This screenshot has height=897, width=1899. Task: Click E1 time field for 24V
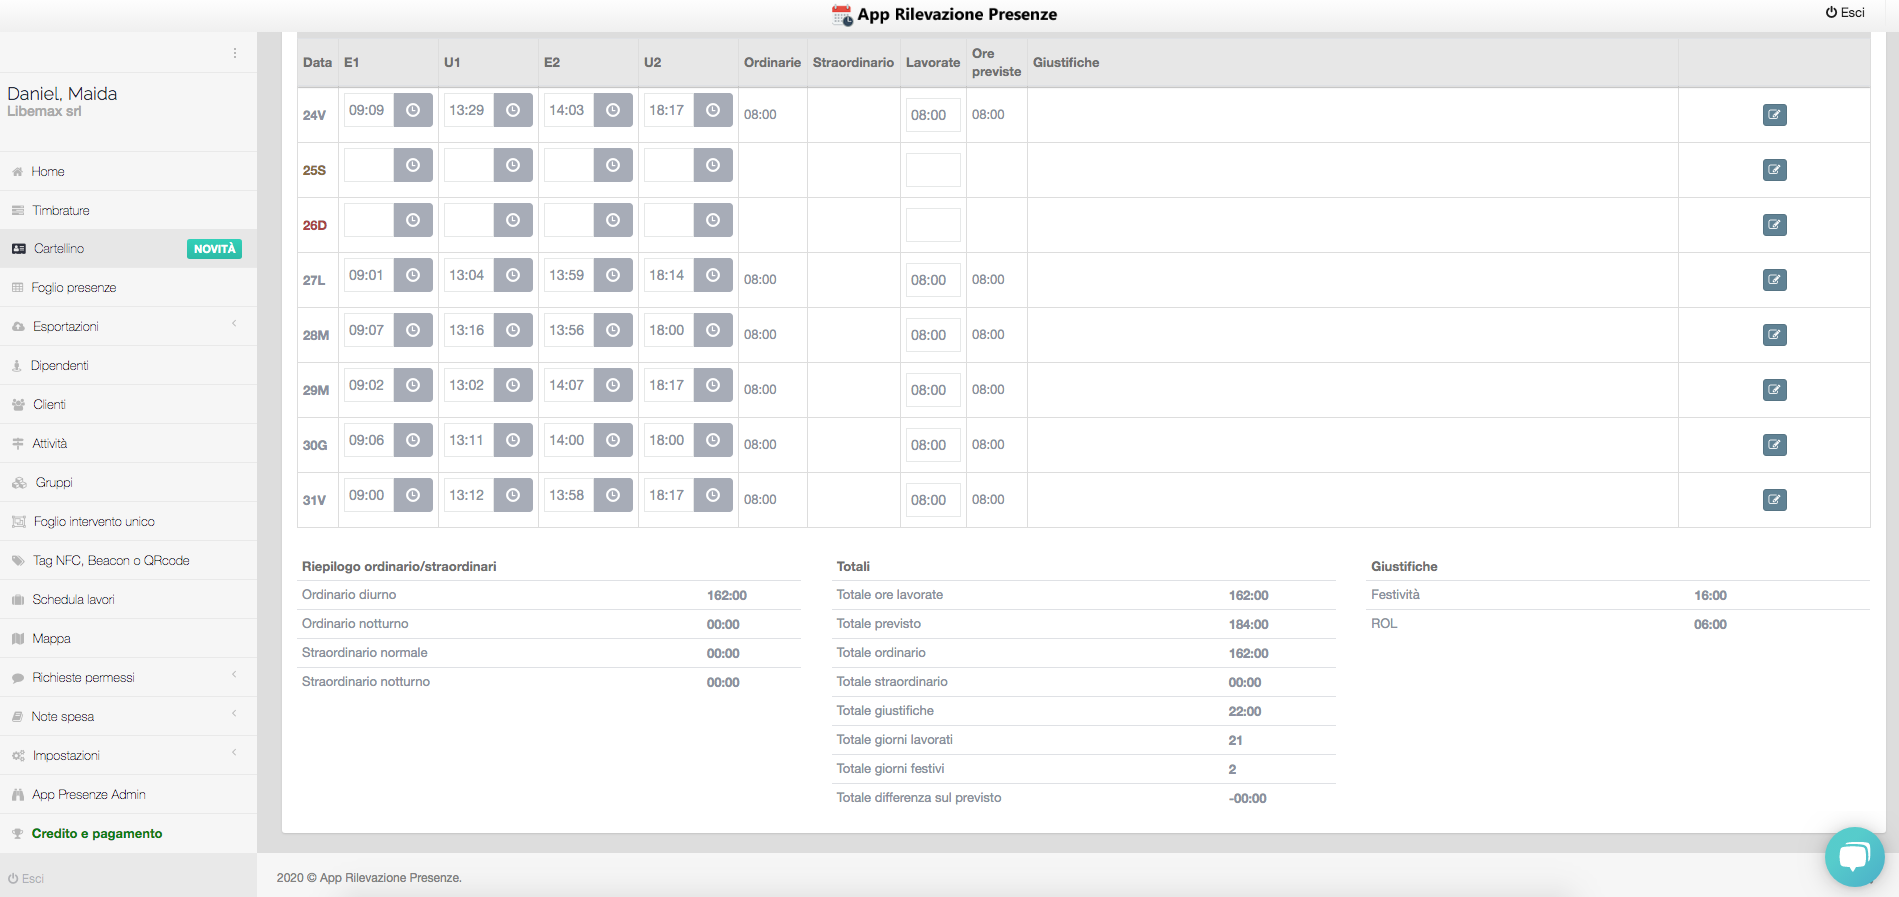pos(369,110)
